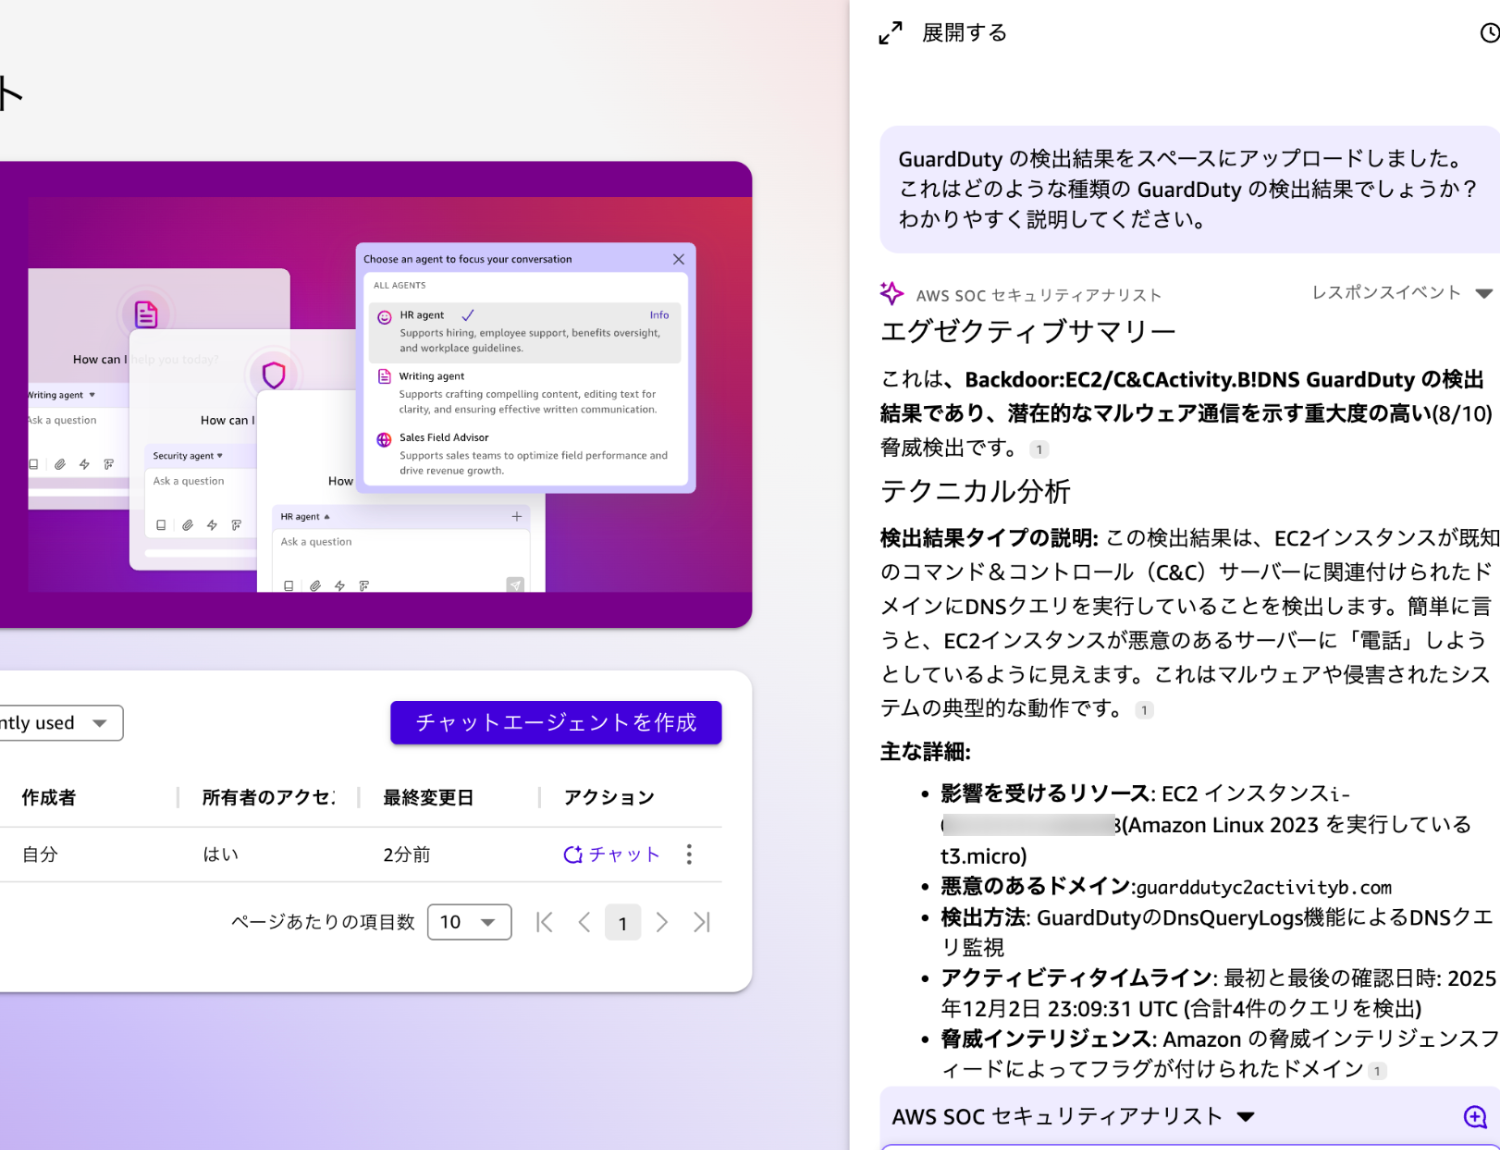Click the 展開する label
1500x1150 pixels.
[x=964, y=33]
